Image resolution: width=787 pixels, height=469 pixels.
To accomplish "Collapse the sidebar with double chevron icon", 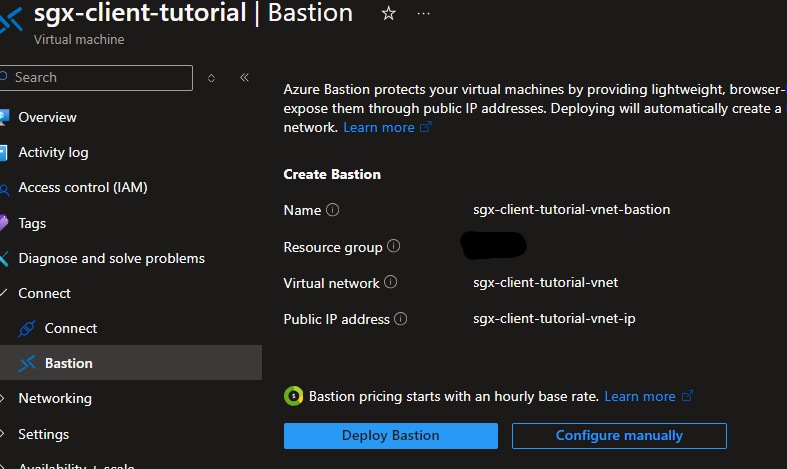I will click(x=244, y=78).
